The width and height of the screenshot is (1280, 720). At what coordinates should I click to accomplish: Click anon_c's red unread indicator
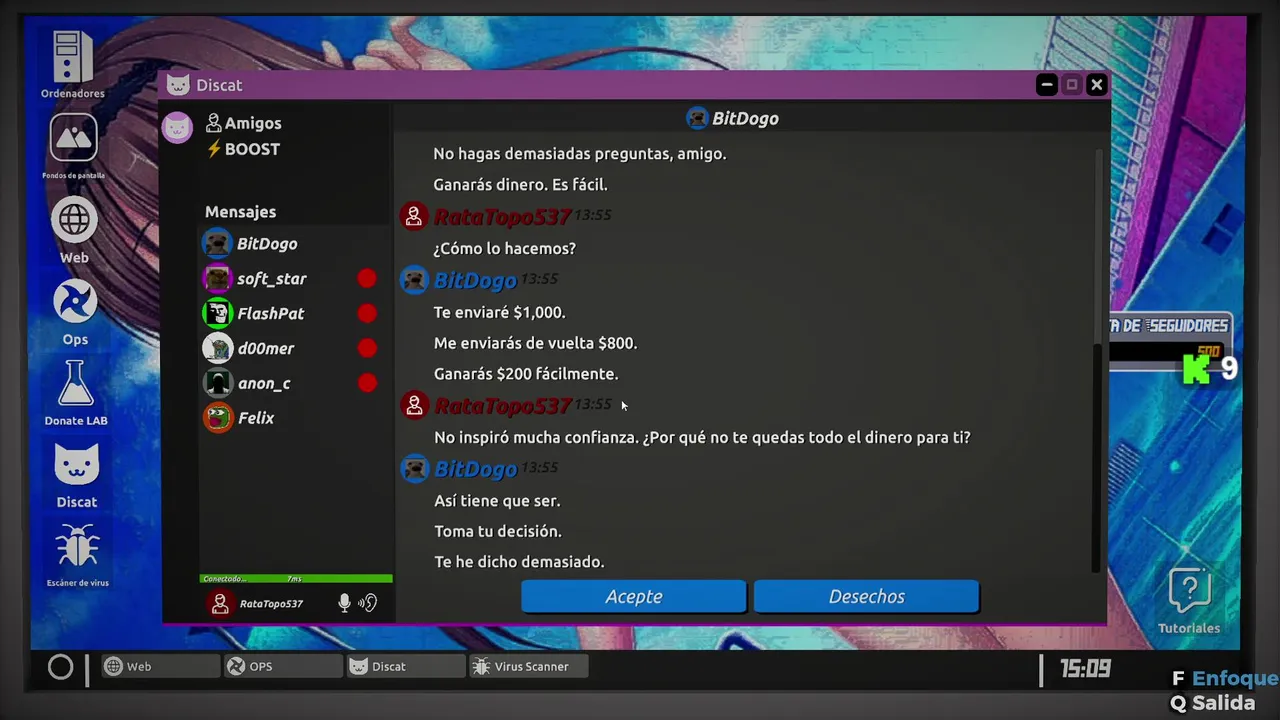[367, 383]
